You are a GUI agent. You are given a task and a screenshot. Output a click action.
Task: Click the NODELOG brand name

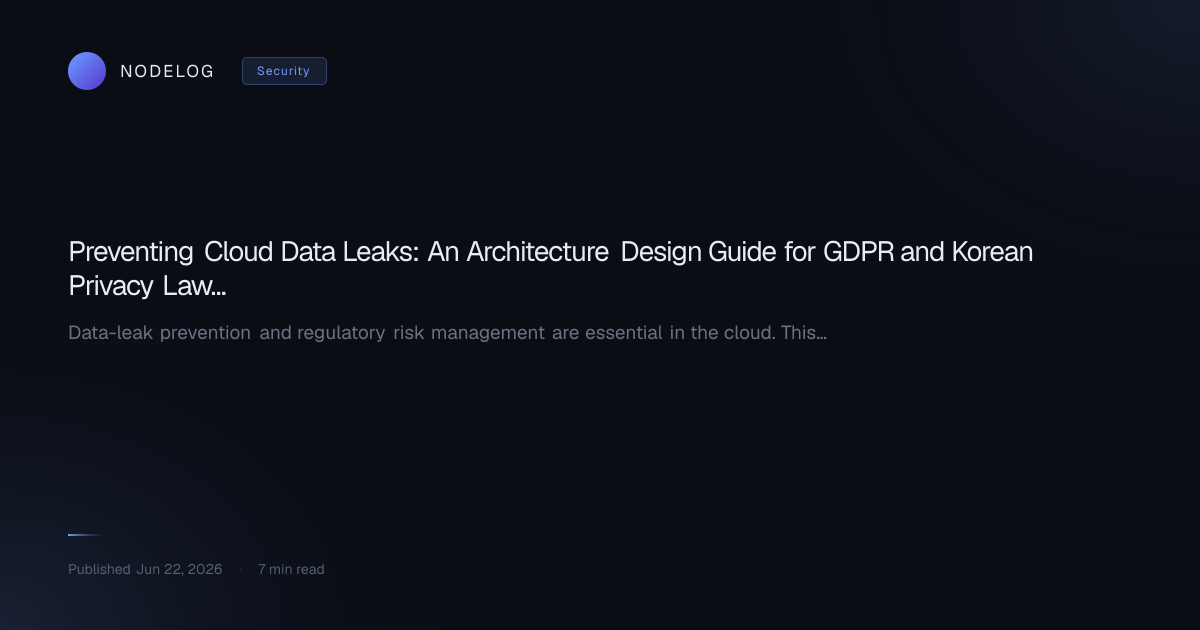[167, 71]
